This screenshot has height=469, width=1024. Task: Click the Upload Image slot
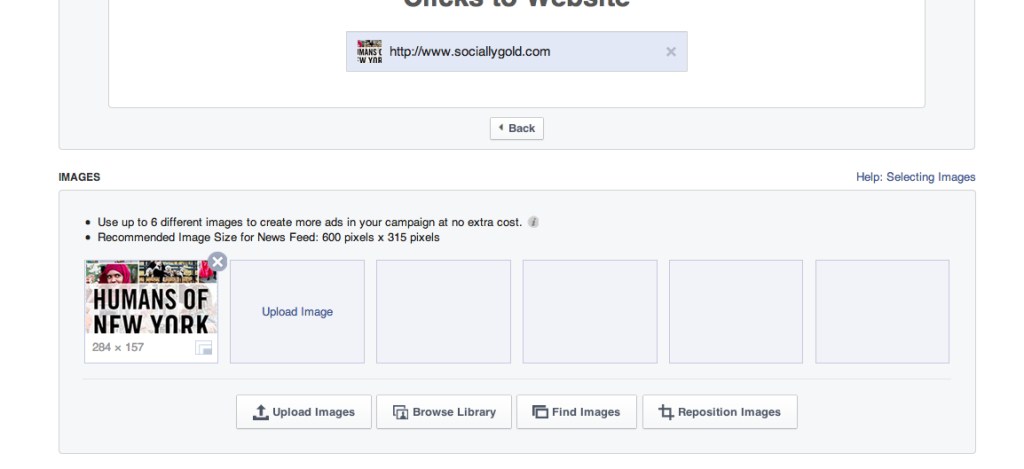297,312
